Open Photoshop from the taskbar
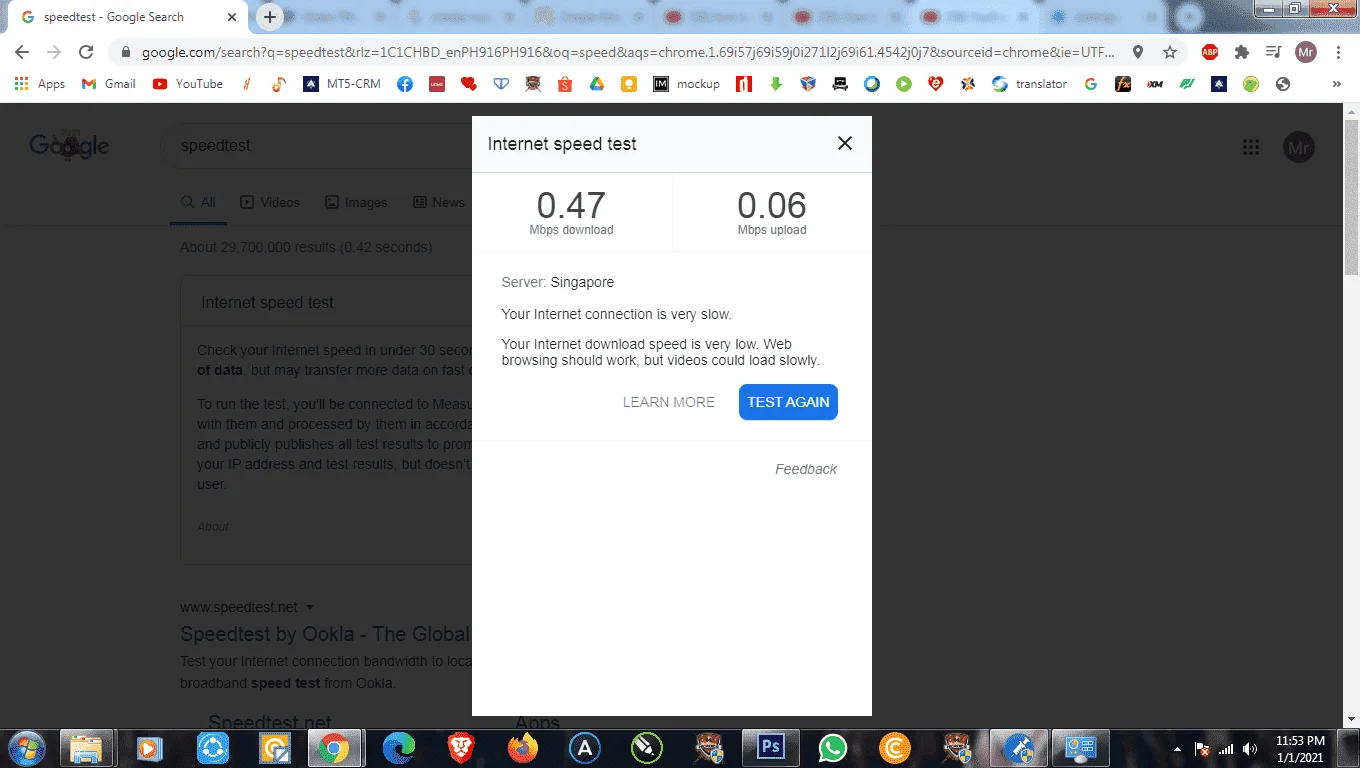This screenshot has height=768, width=1360. 771,747
